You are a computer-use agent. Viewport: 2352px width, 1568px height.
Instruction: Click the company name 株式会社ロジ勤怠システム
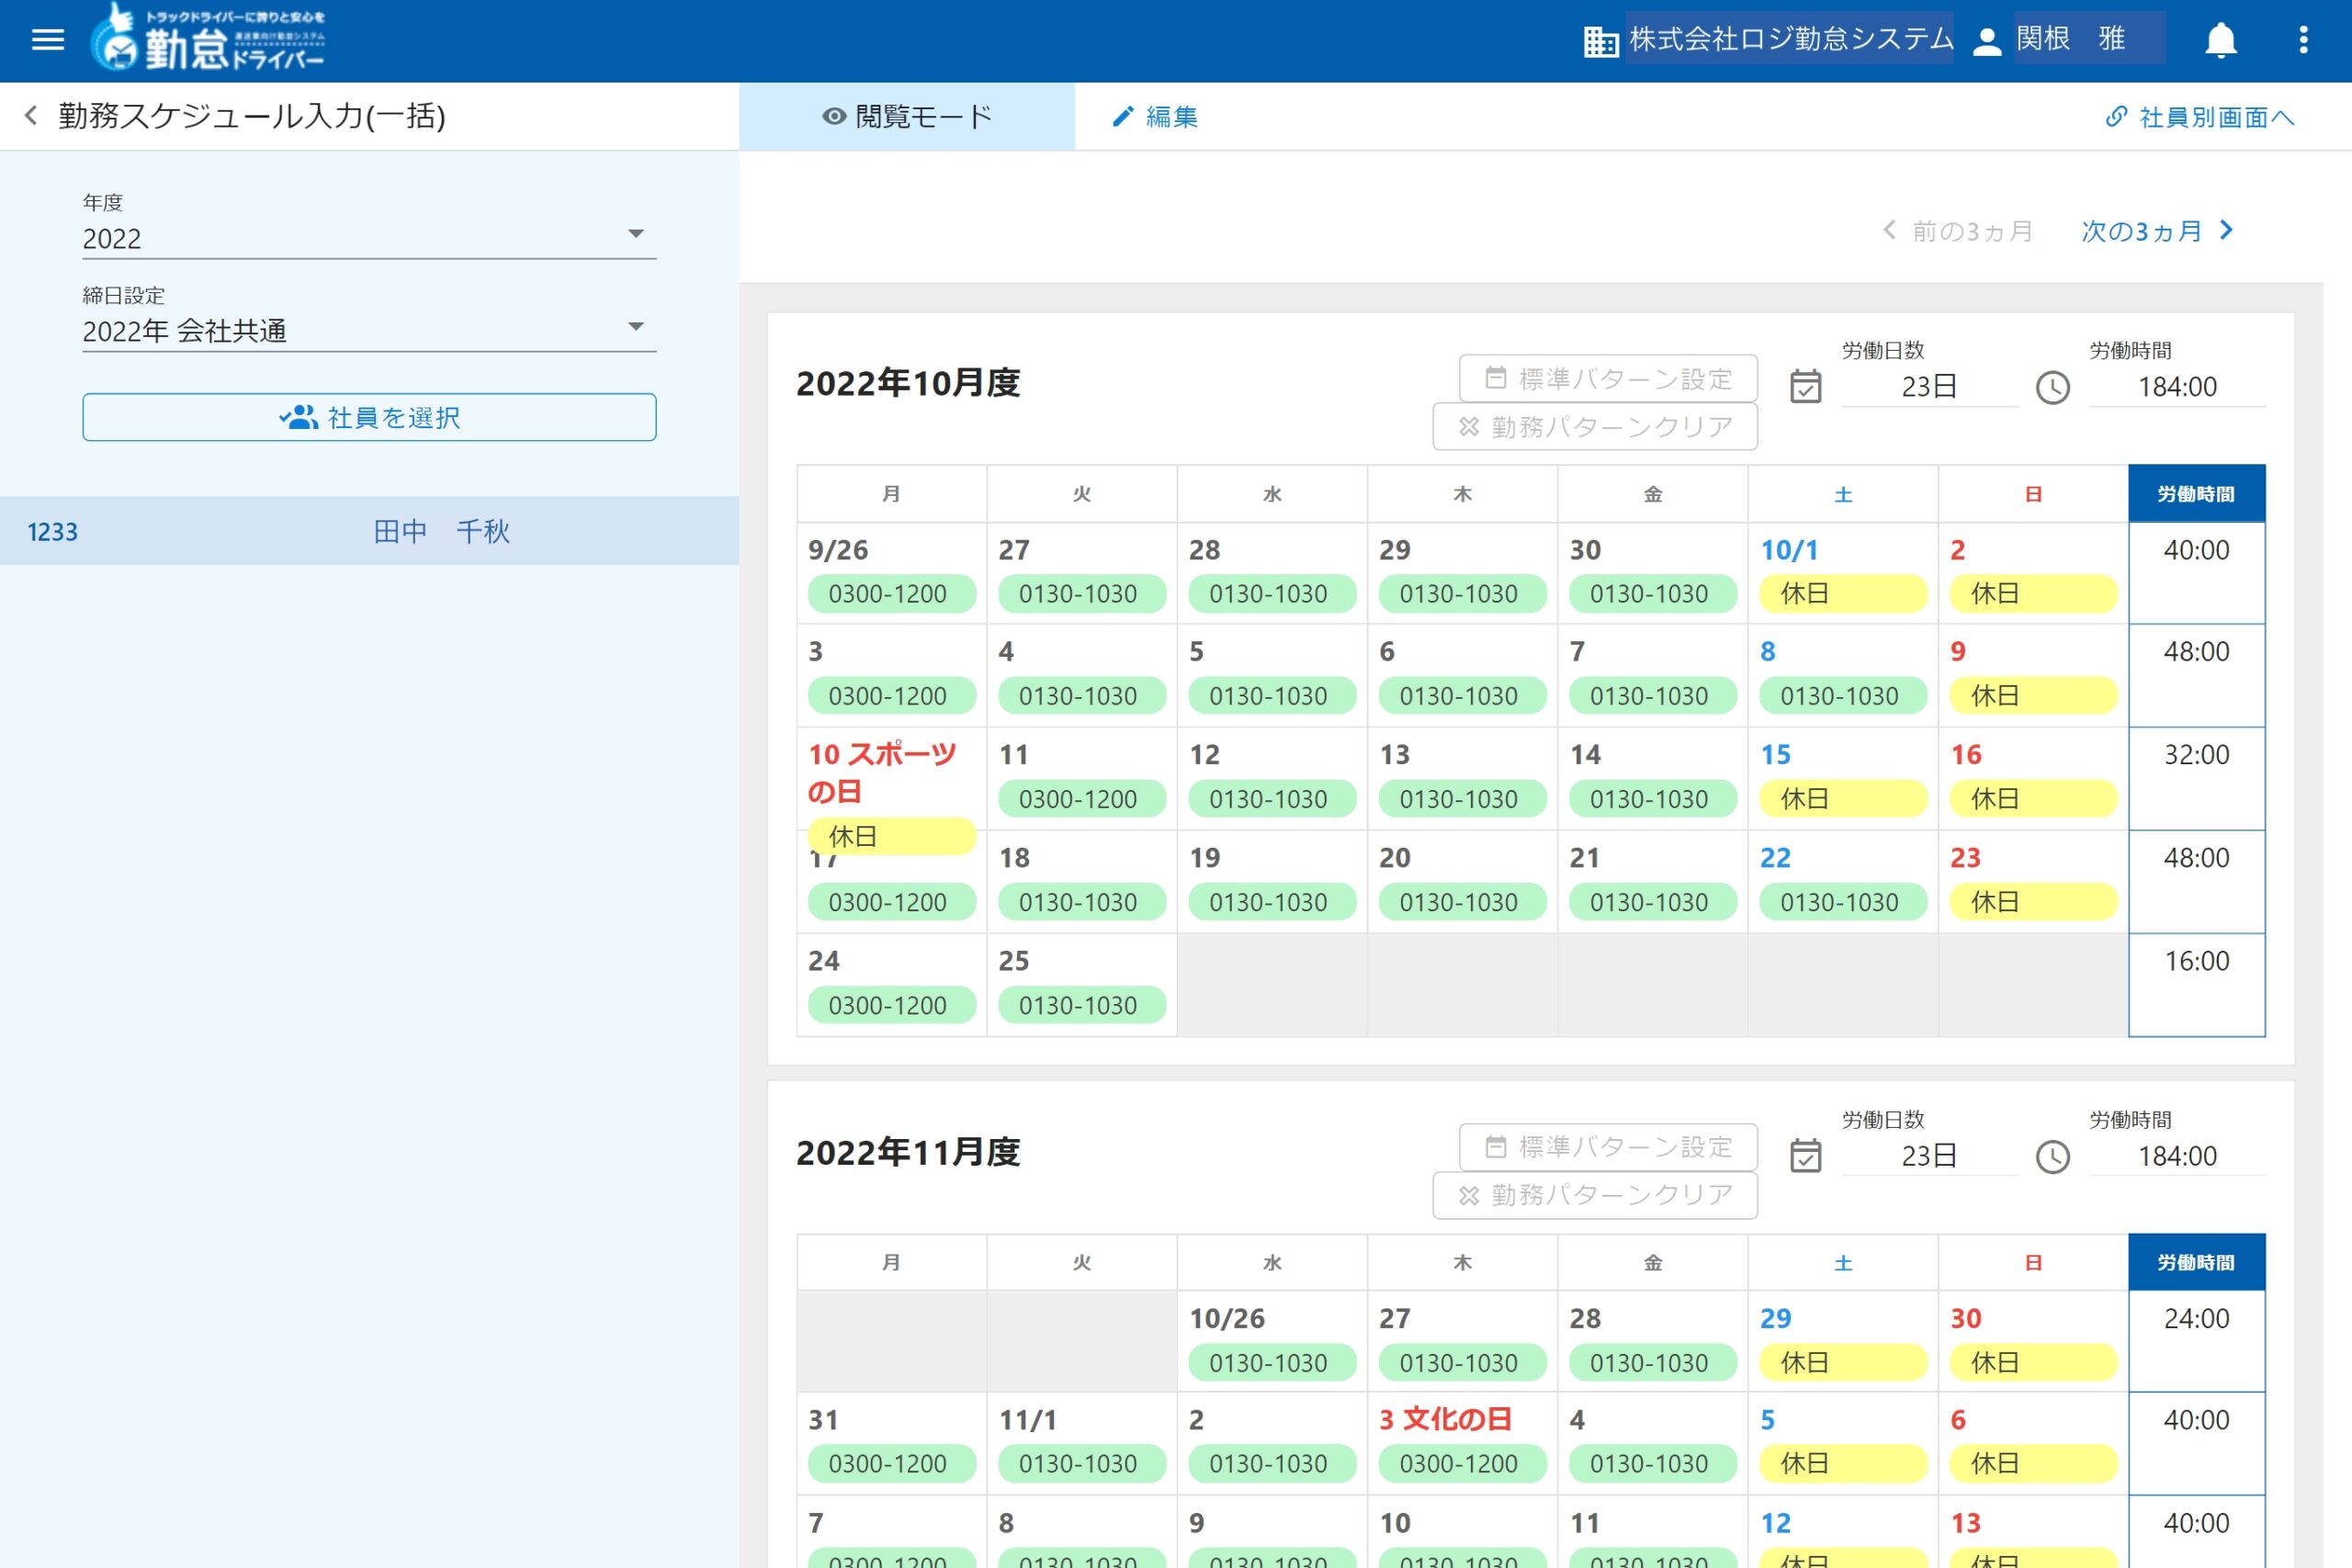tap(1790, 39)
